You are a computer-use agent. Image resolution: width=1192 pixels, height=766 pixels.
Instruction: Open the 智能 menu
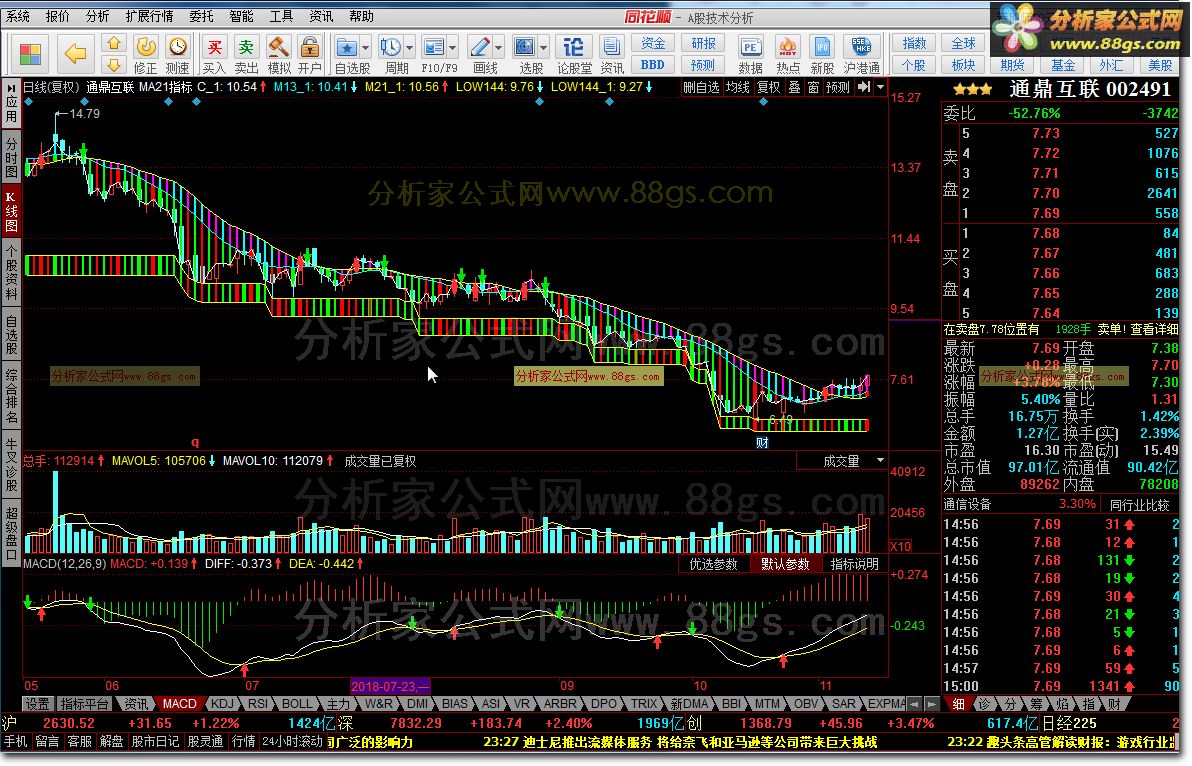[x=242, y=16]
